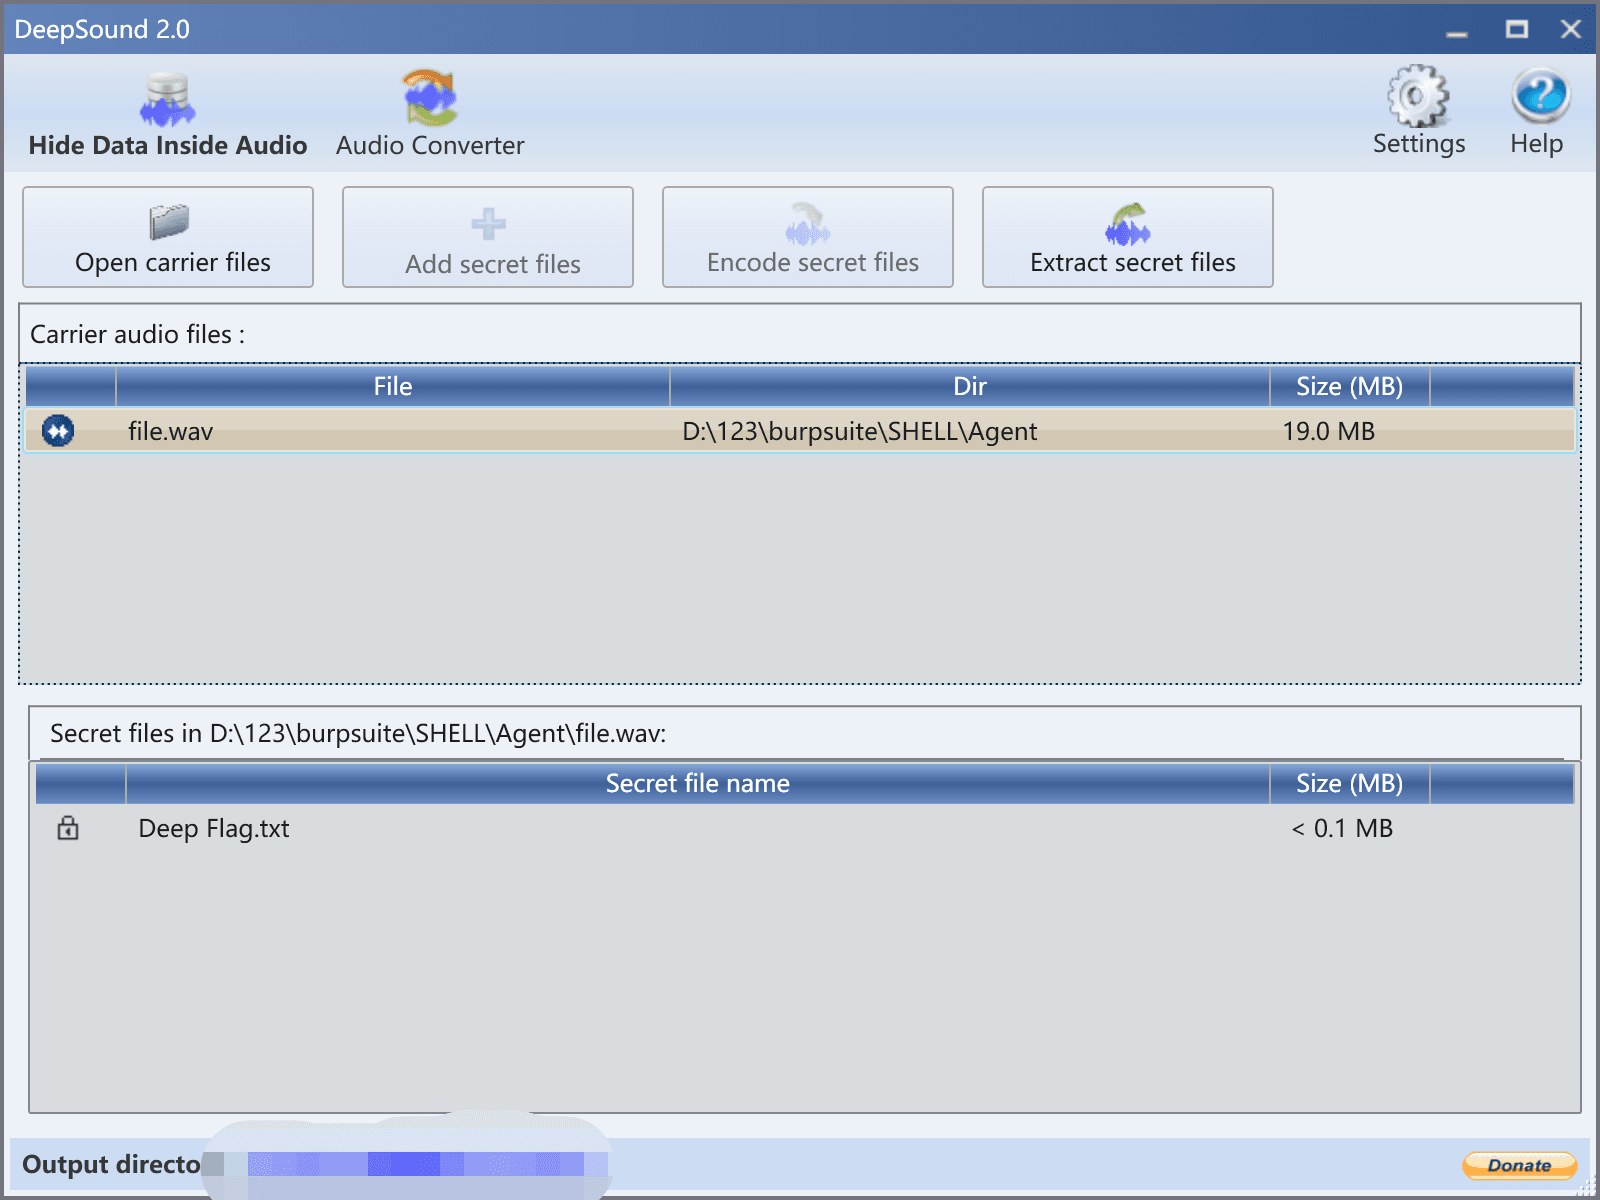Click Add secret files button
1600x1200 pixels.
(x=488, y=238)
